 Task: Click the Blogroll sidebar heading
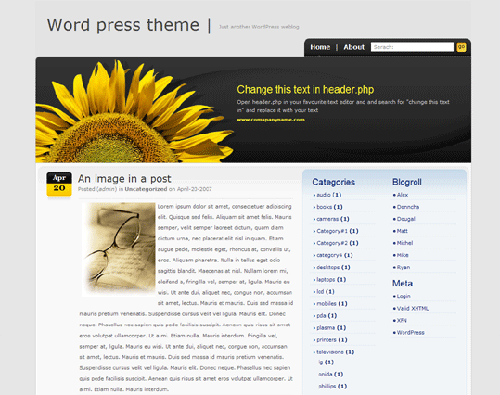pyautogui.click(x=407, y=182)
